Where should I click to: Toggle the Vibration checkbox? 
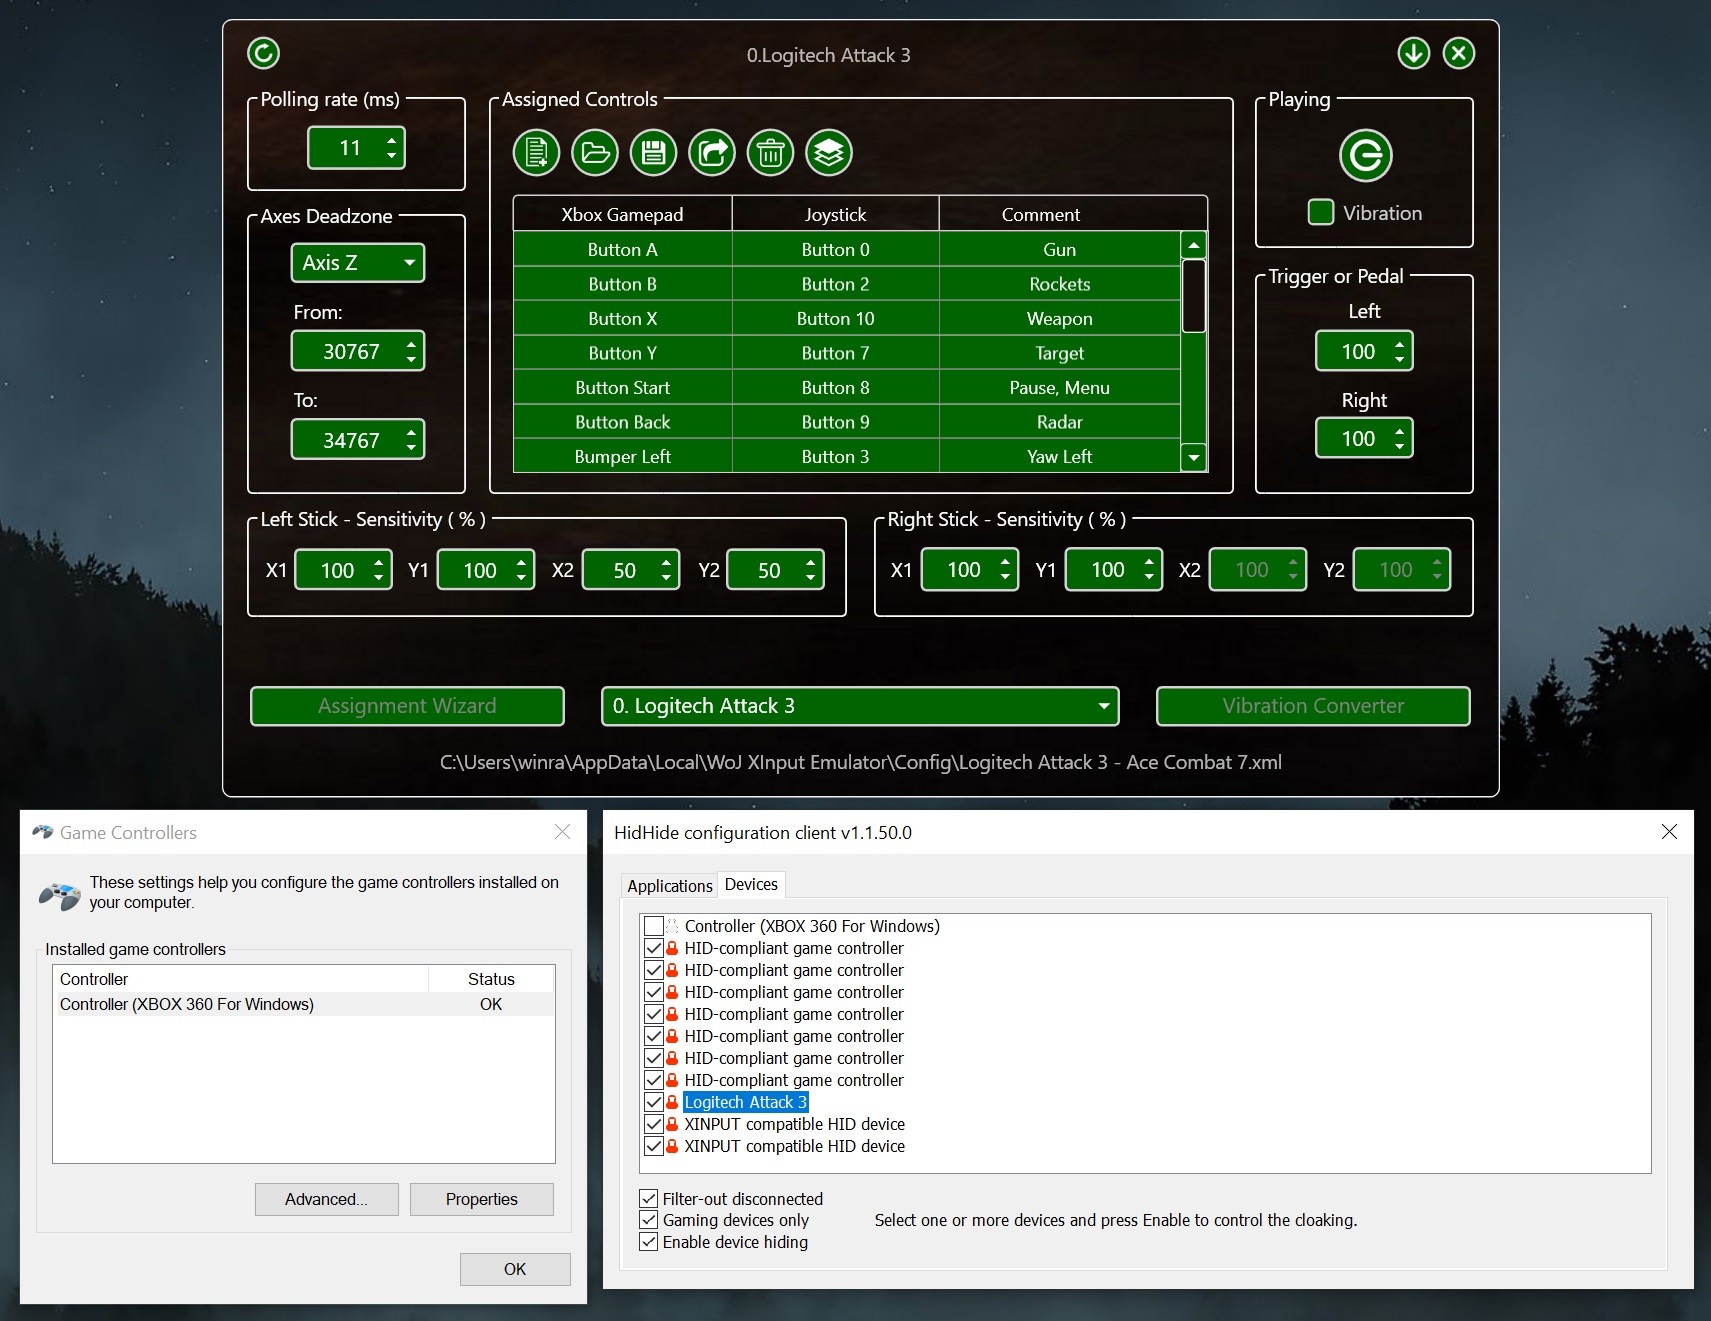tap(1321, 212)
